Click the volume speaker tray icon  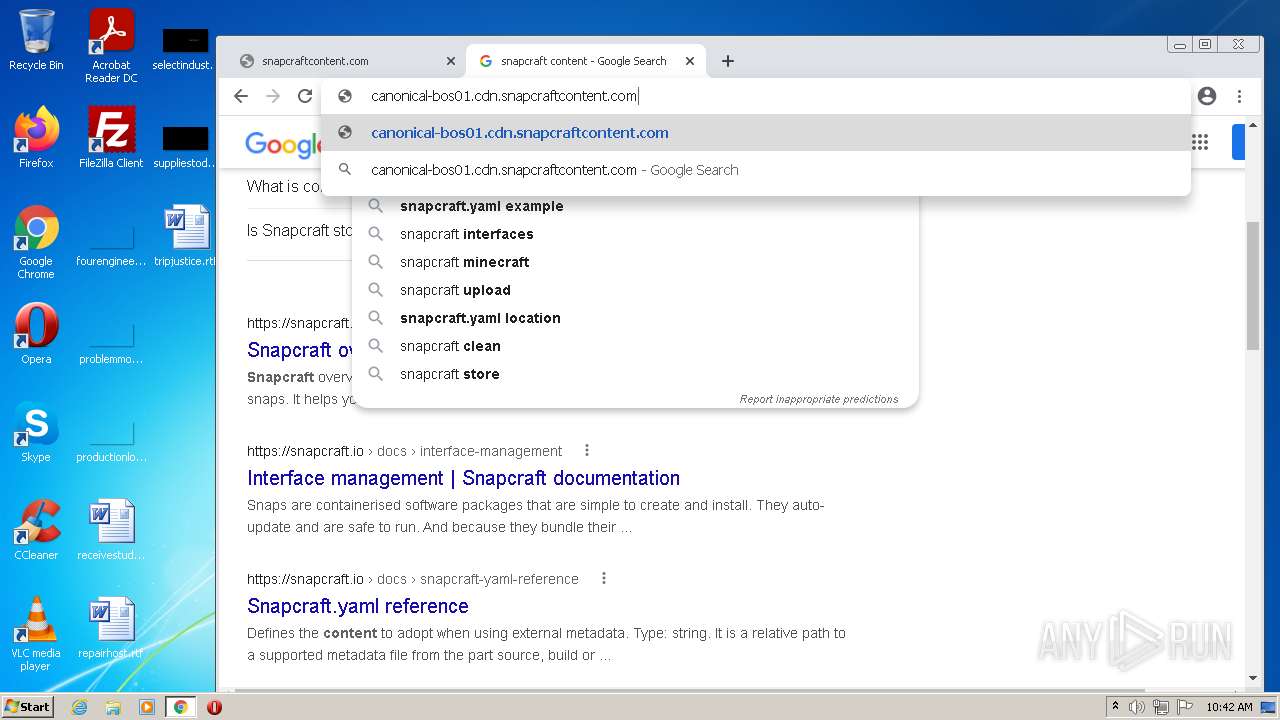[1137, 707]
